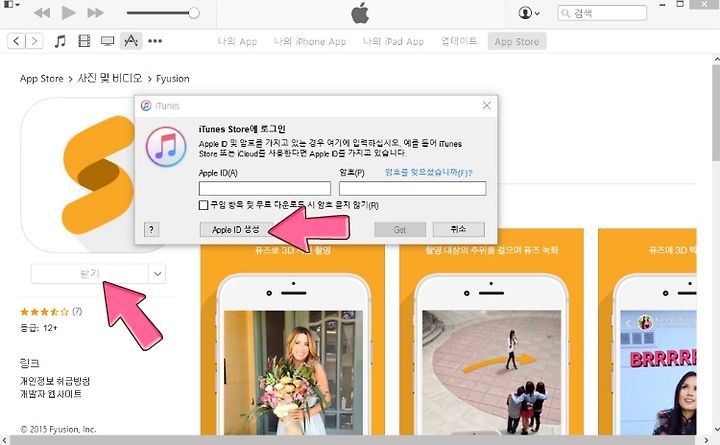Expand the dropdown arrow beside 받기
The width and height of the screenshot is (720, 445).
coord(157,274)
